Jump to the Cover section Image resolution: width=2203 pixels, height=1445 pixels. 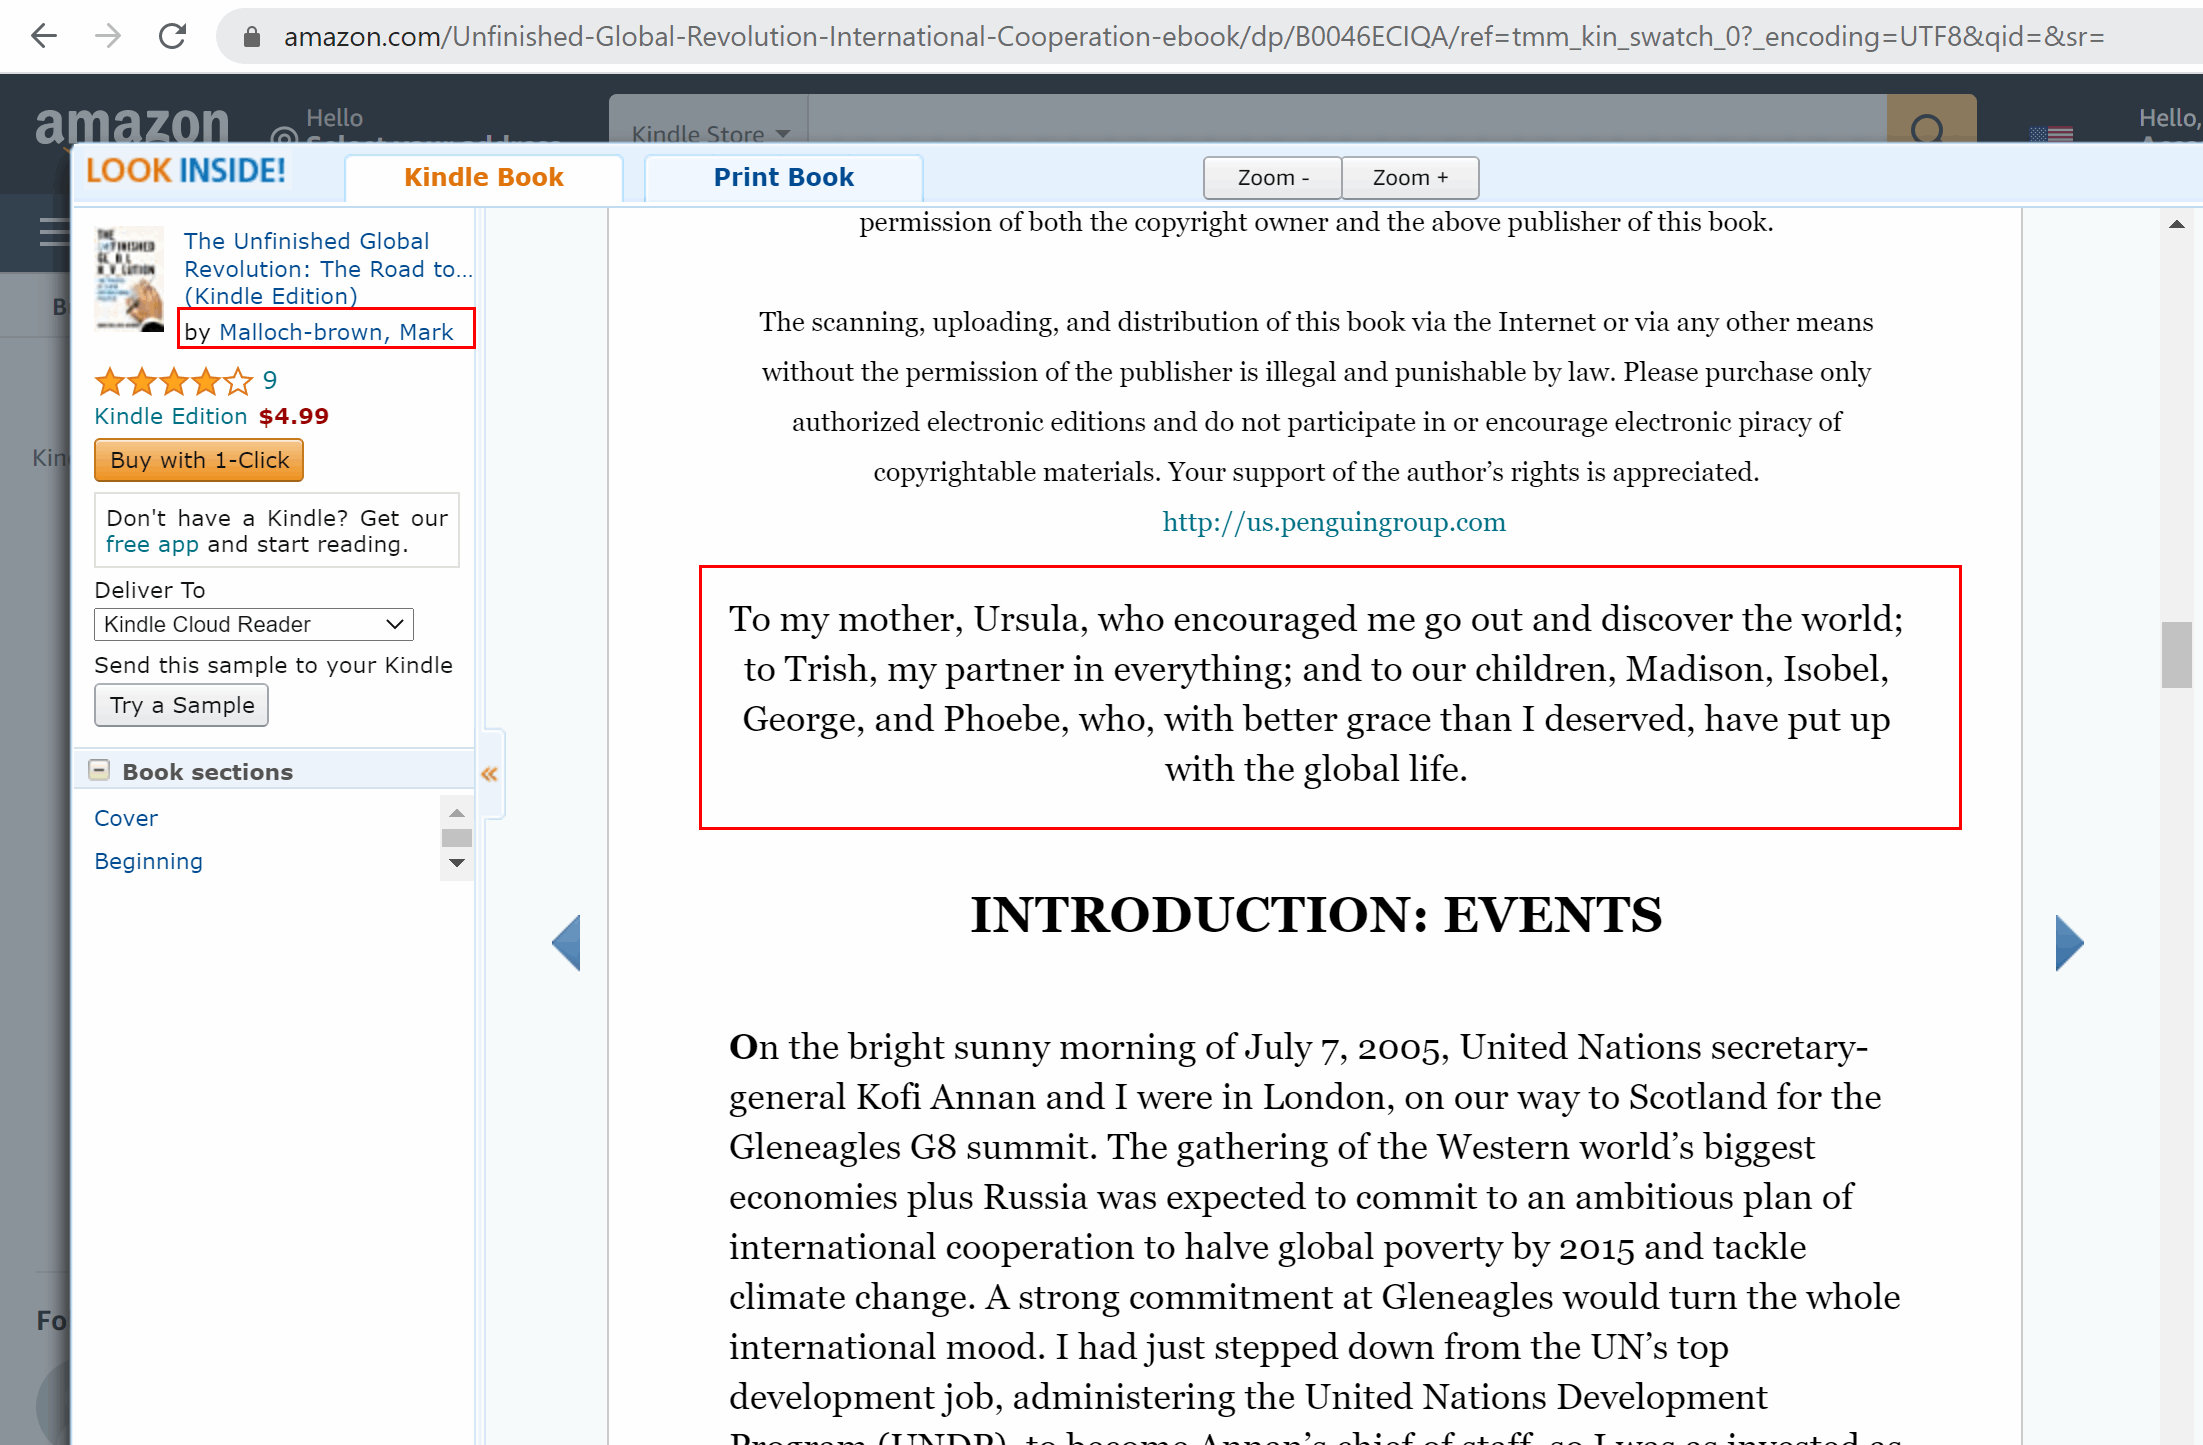[x=126, y=818]
